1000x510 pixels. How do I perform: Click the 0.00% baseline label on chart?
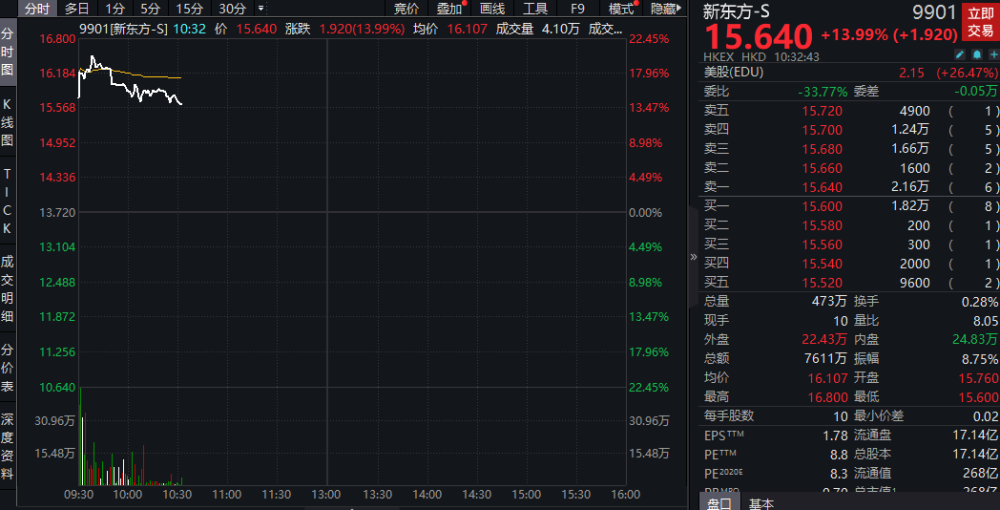[645, 212]
